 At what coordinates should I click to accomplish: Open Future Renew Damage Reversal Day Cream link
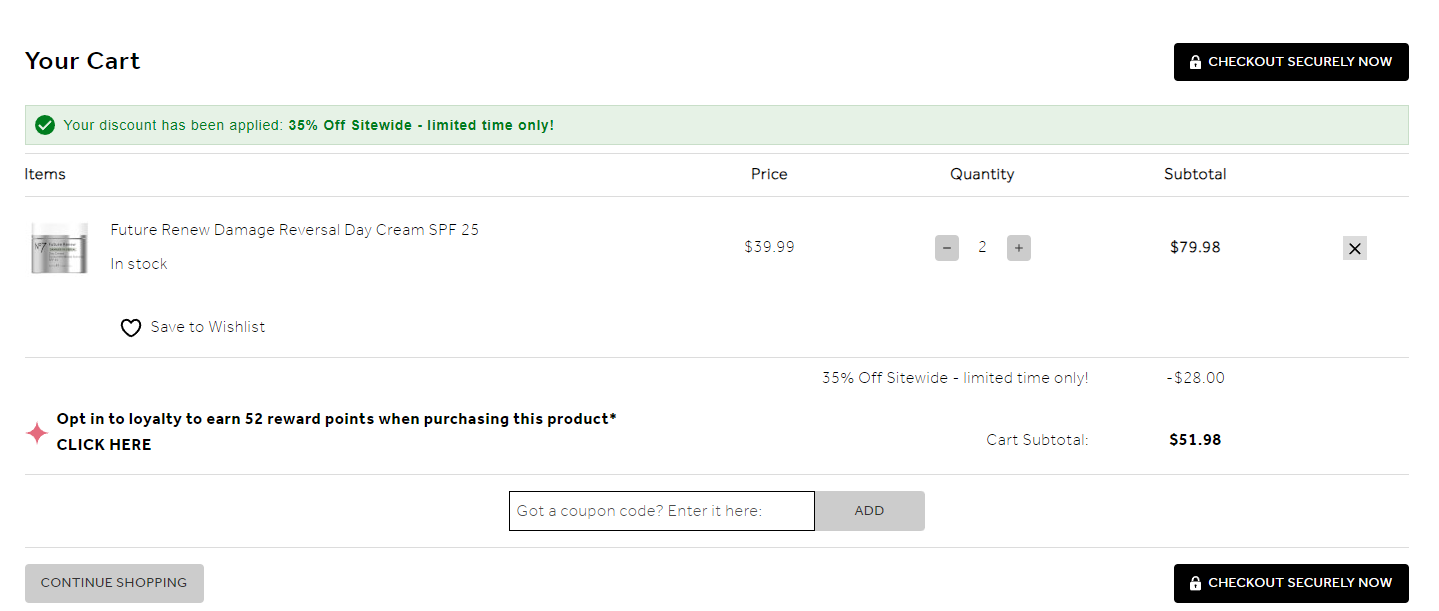pos(294,230)
